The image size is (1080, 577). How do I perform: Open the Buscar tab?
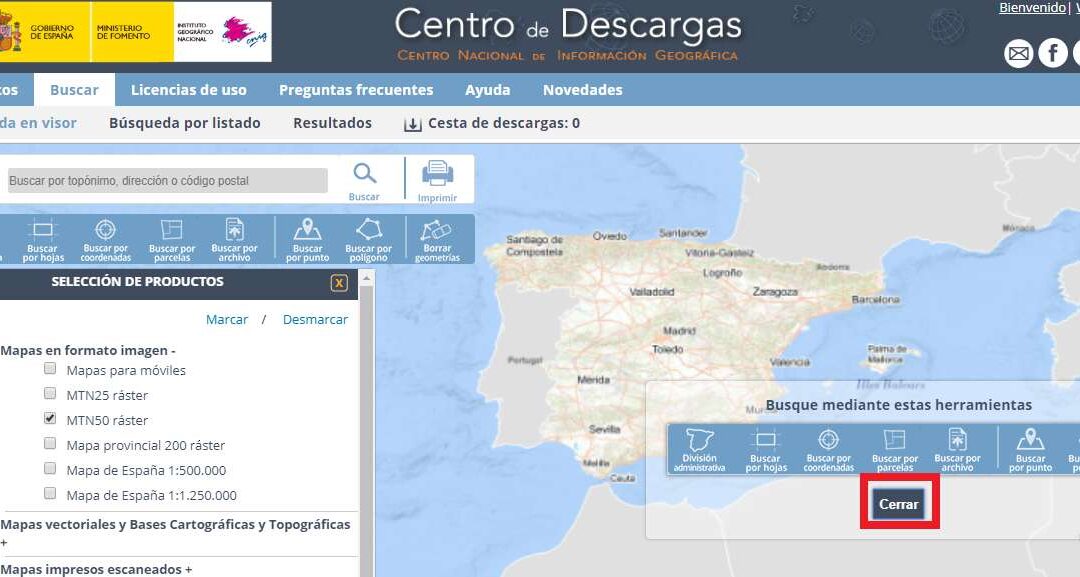tap(74, 90)
